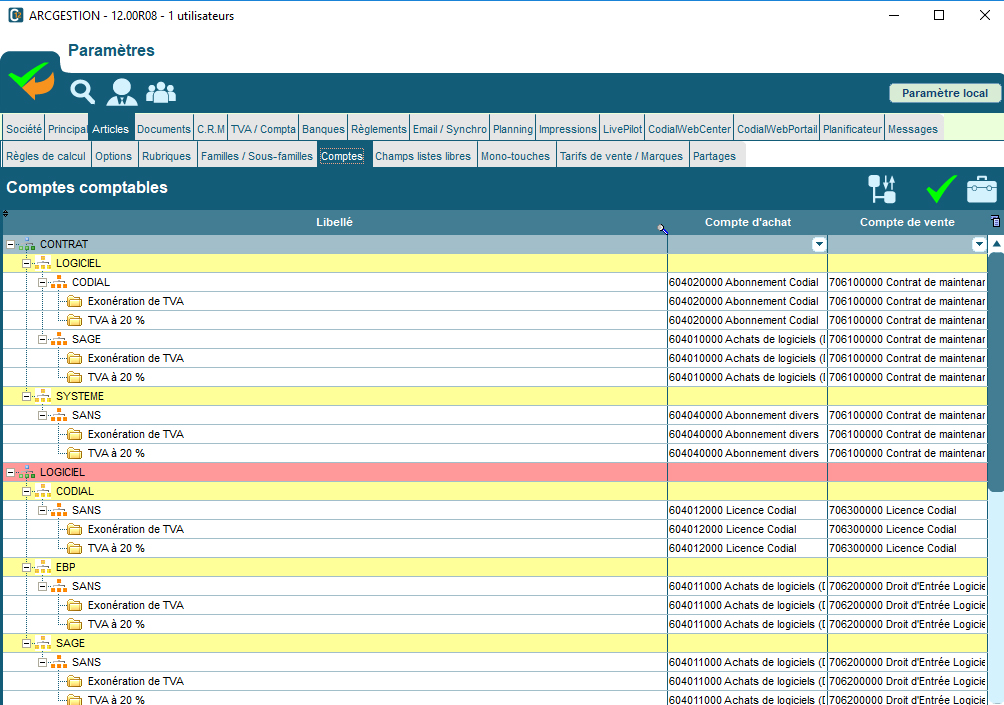Click the magnifying glass search icon
Image resolution: width=1004 pixels, height=705 pixels.
coord(82,92)
